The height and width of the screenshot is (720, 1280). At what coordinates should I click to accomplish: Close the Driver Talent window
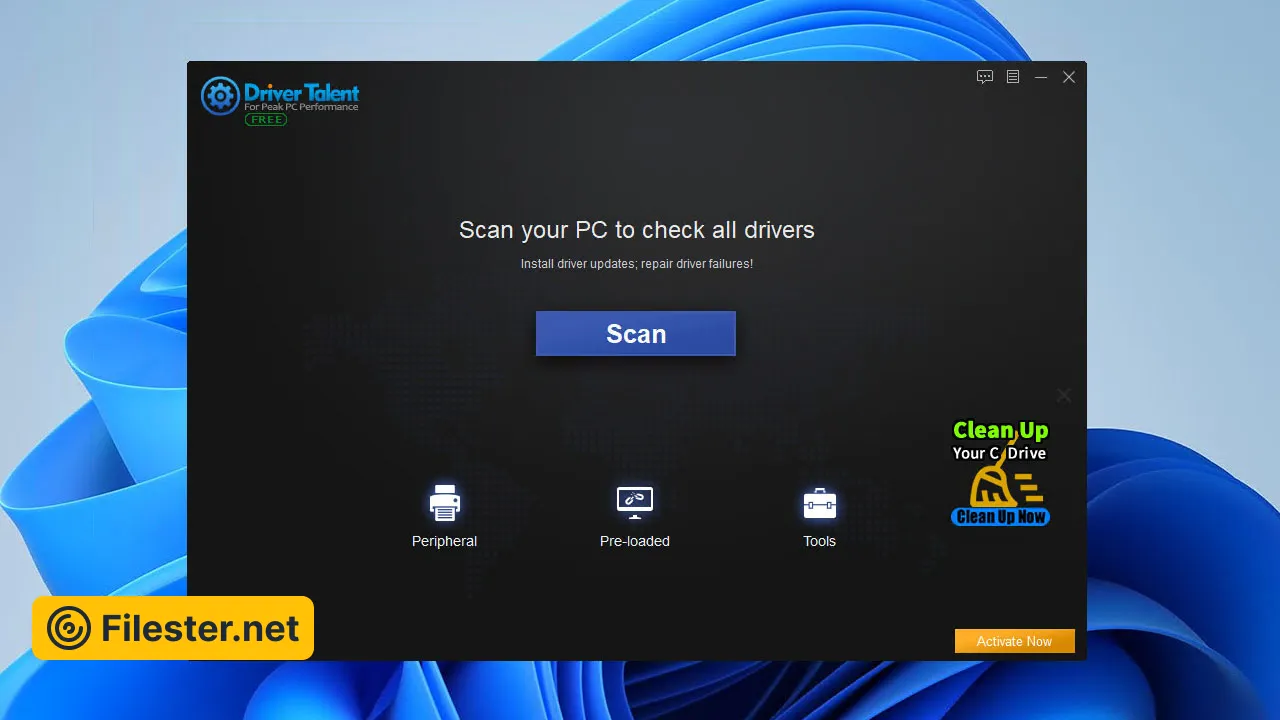(x=1069, y=77)
